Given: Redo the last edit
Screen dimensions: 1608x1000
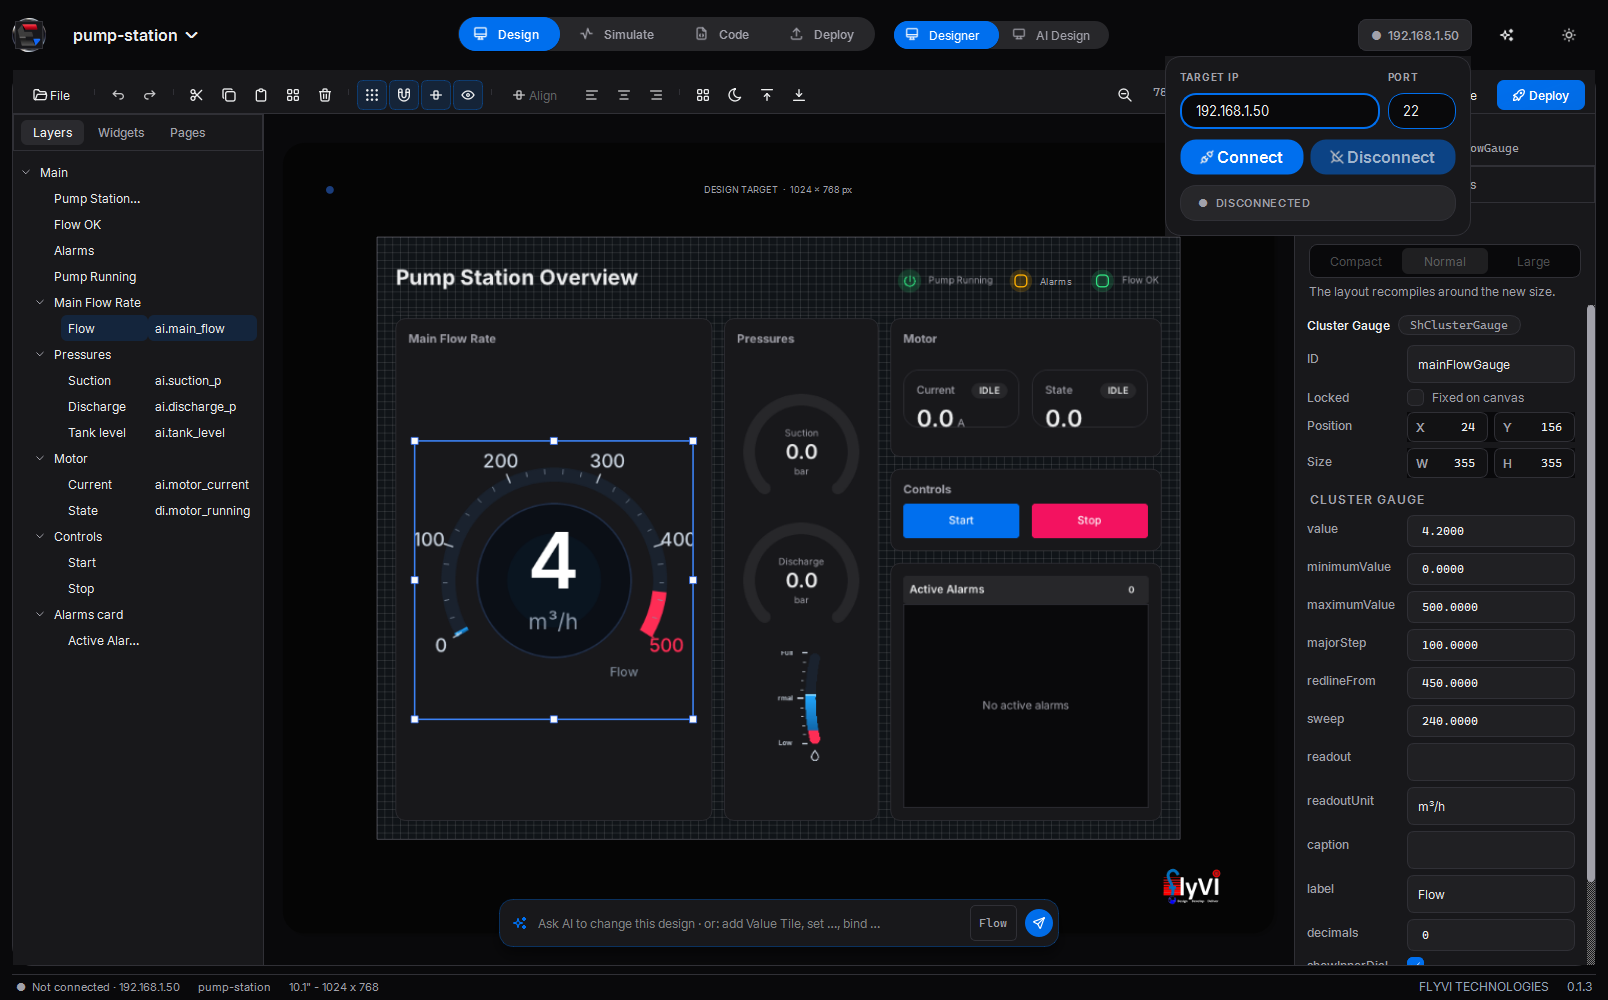Looking at the screenshot, I should click(x=150, y=95).
